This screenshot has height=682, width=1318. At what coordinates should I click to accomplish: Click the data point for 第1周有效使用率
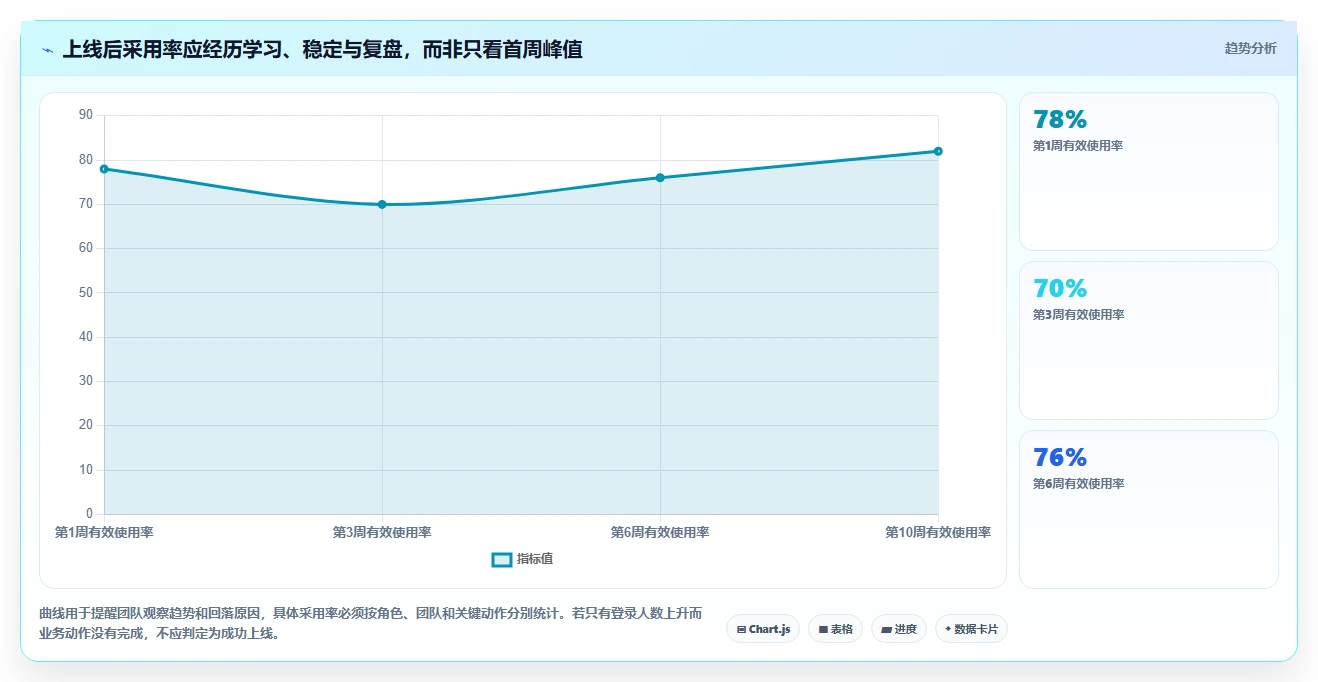click(104, 169)
